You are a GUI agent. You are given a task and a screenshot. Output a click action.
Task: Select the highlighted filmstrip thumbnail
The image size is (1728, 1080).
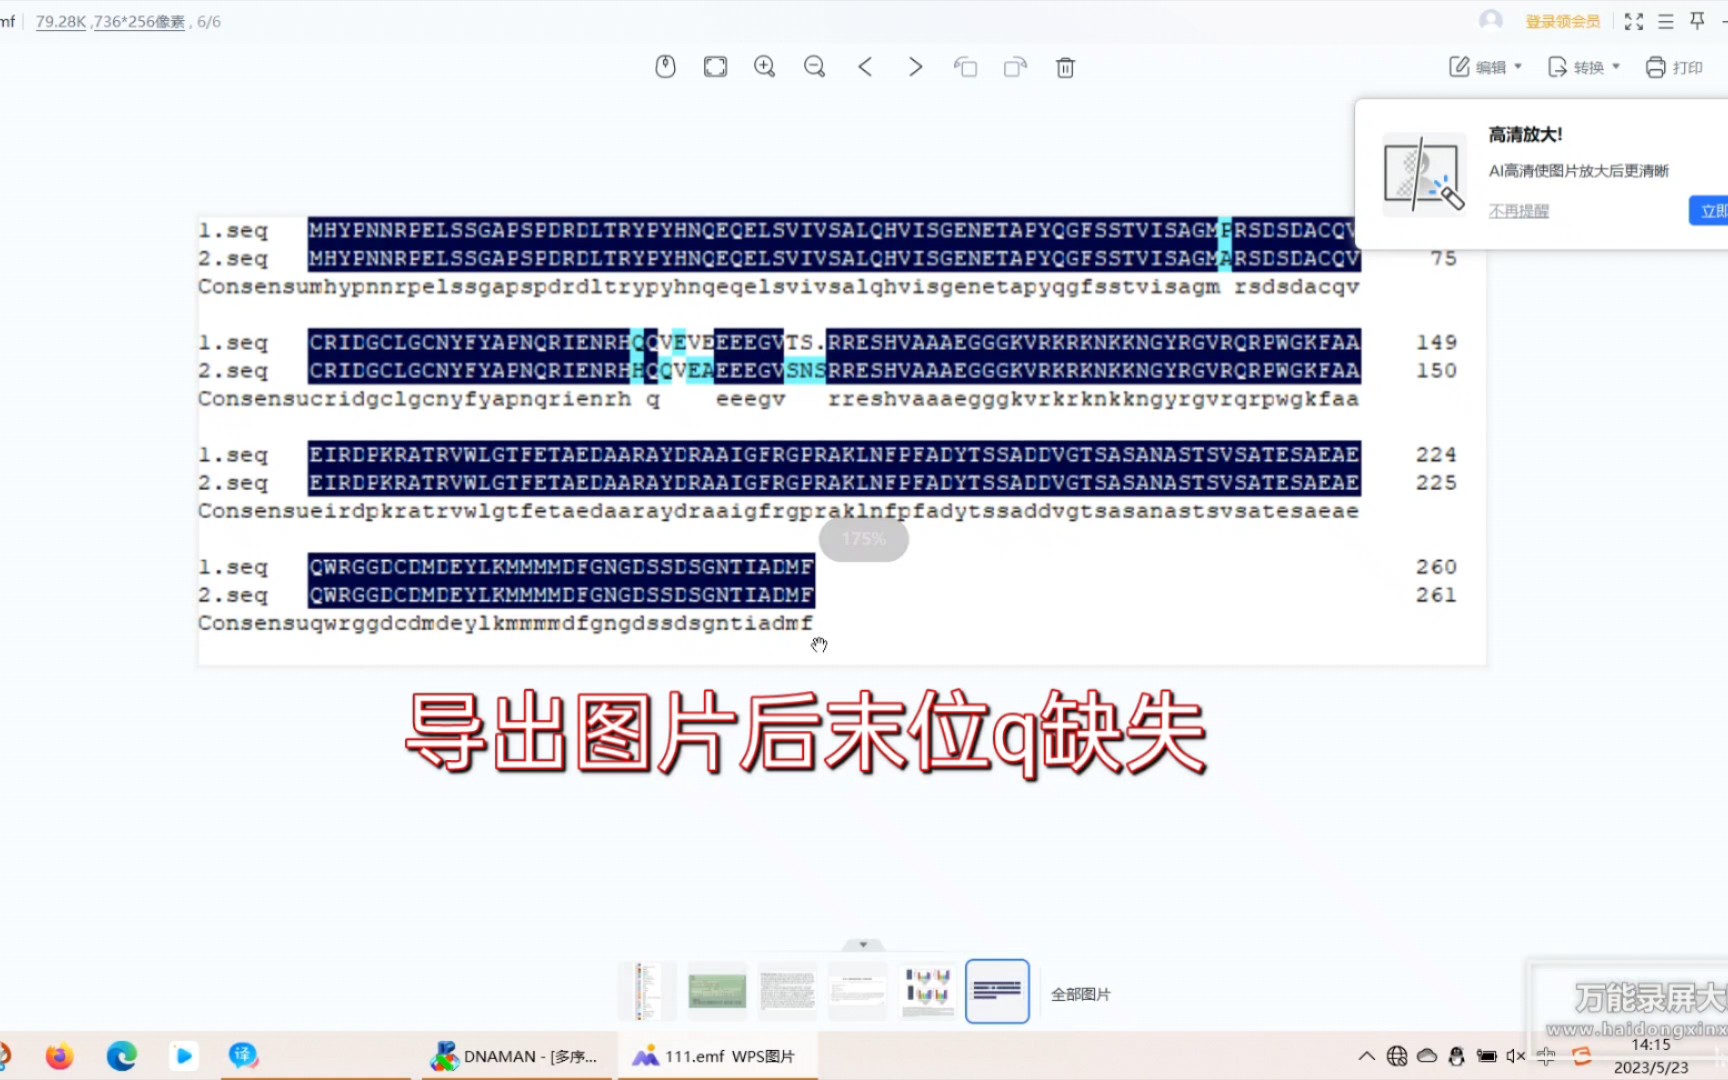997,991
